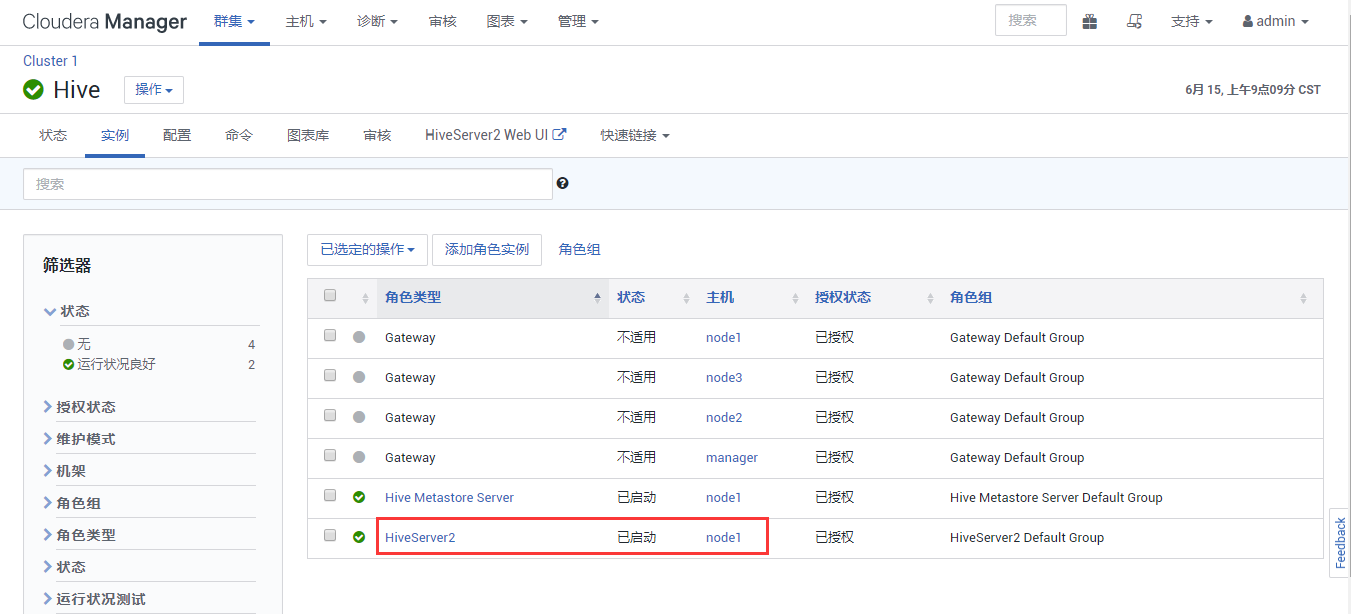The width and height of the screenshot is (1351, 614).
Task: Click the Cloudera Manager logo
Action: click(104, 22)
